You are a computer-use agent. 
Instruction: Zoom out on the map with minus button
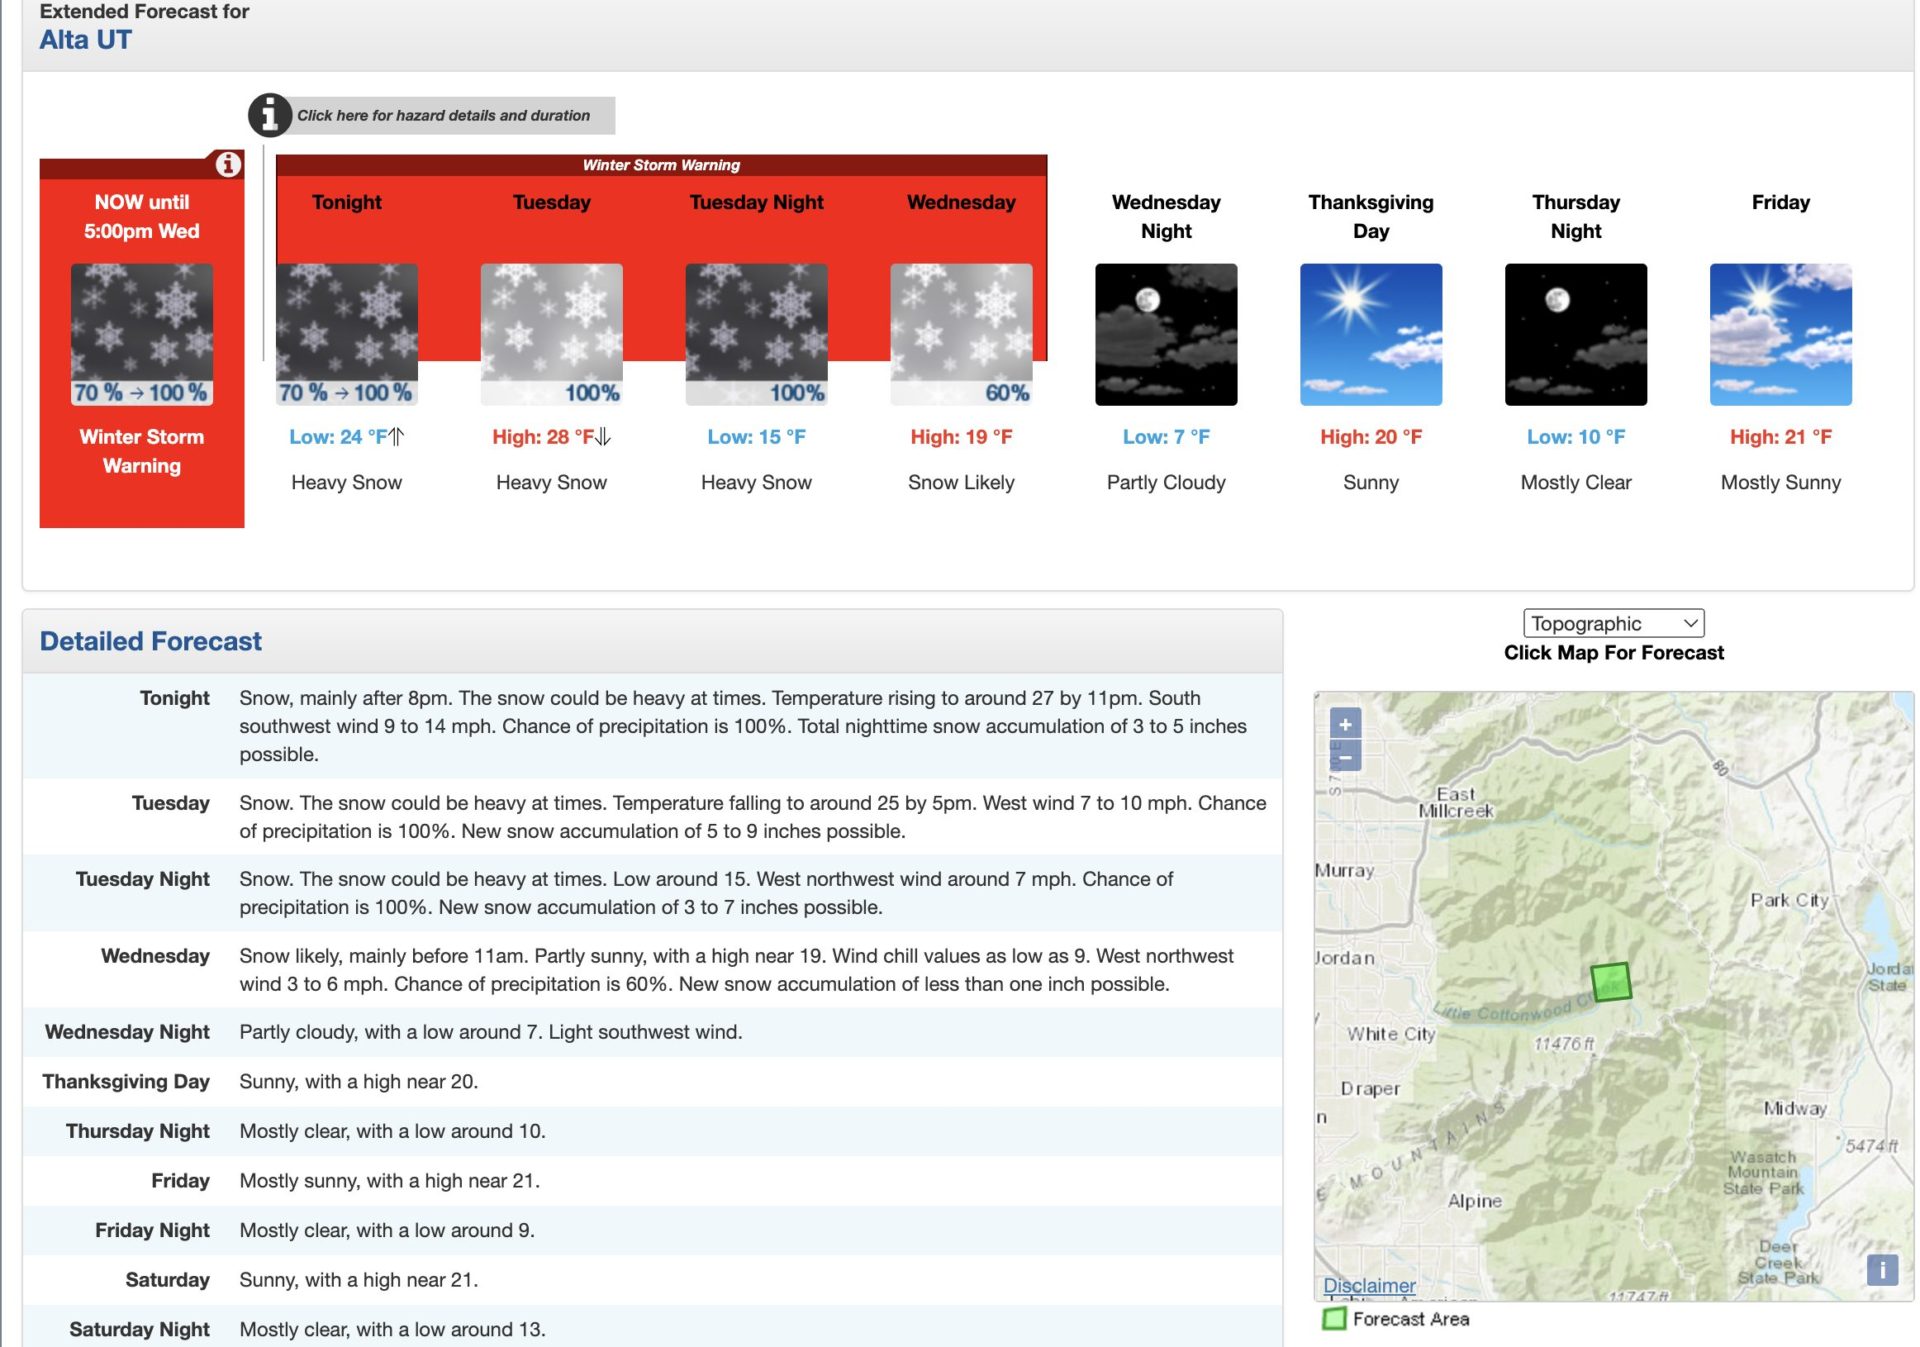(x=1345, y=757)
